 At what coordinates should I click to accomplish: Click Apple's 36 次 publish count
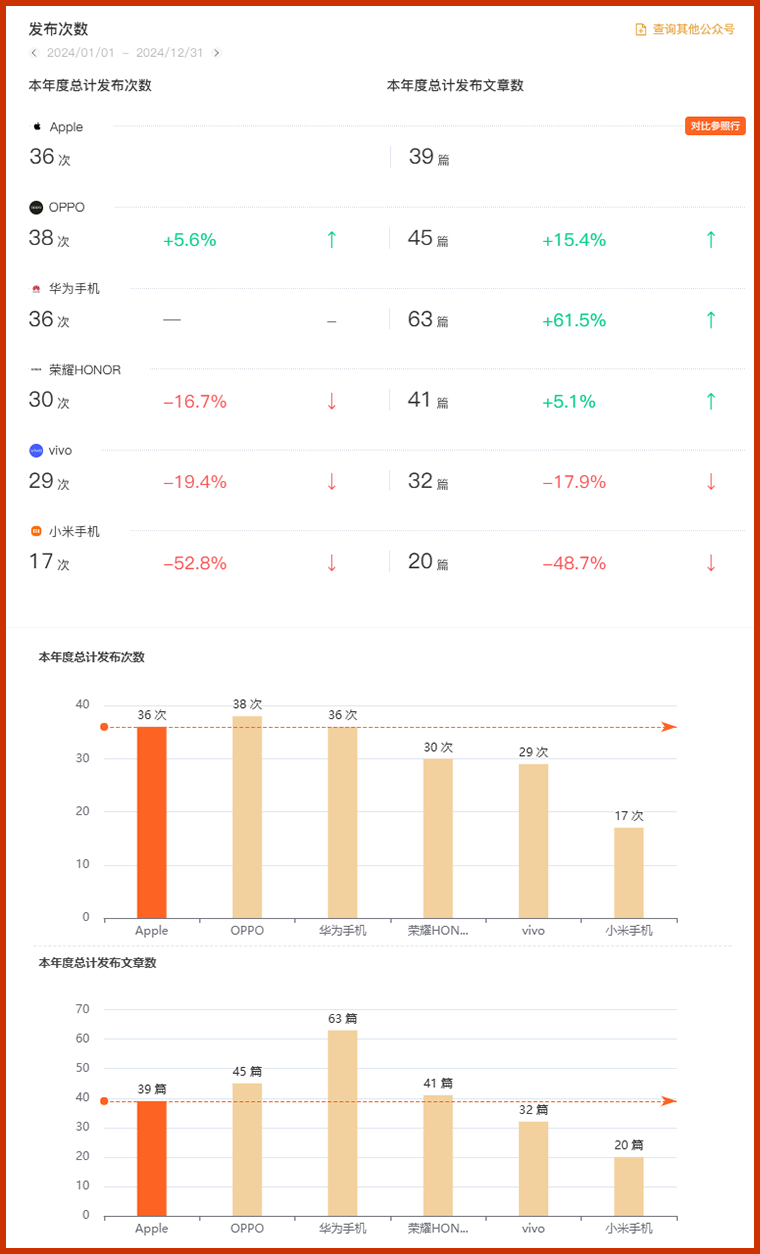click(50, 157)
